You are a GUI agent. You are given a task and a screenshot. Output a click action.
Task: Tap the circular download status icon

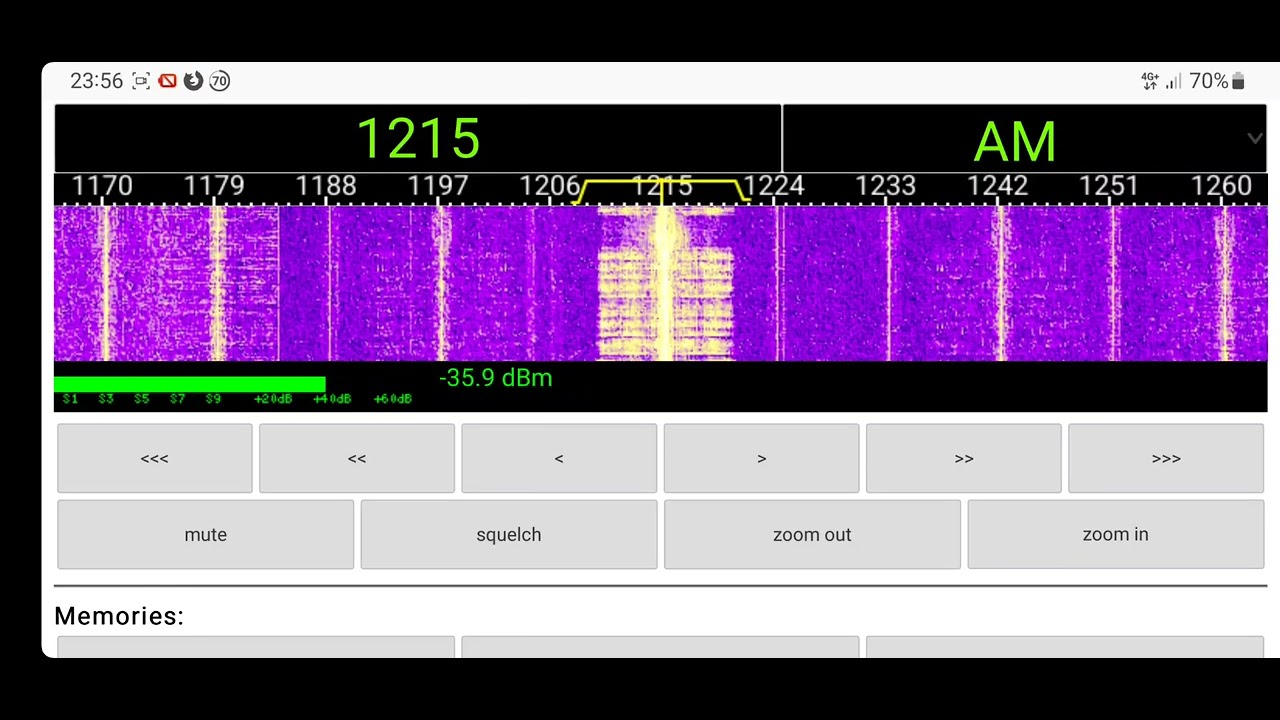pyautogui.click(x=193, y=81)
